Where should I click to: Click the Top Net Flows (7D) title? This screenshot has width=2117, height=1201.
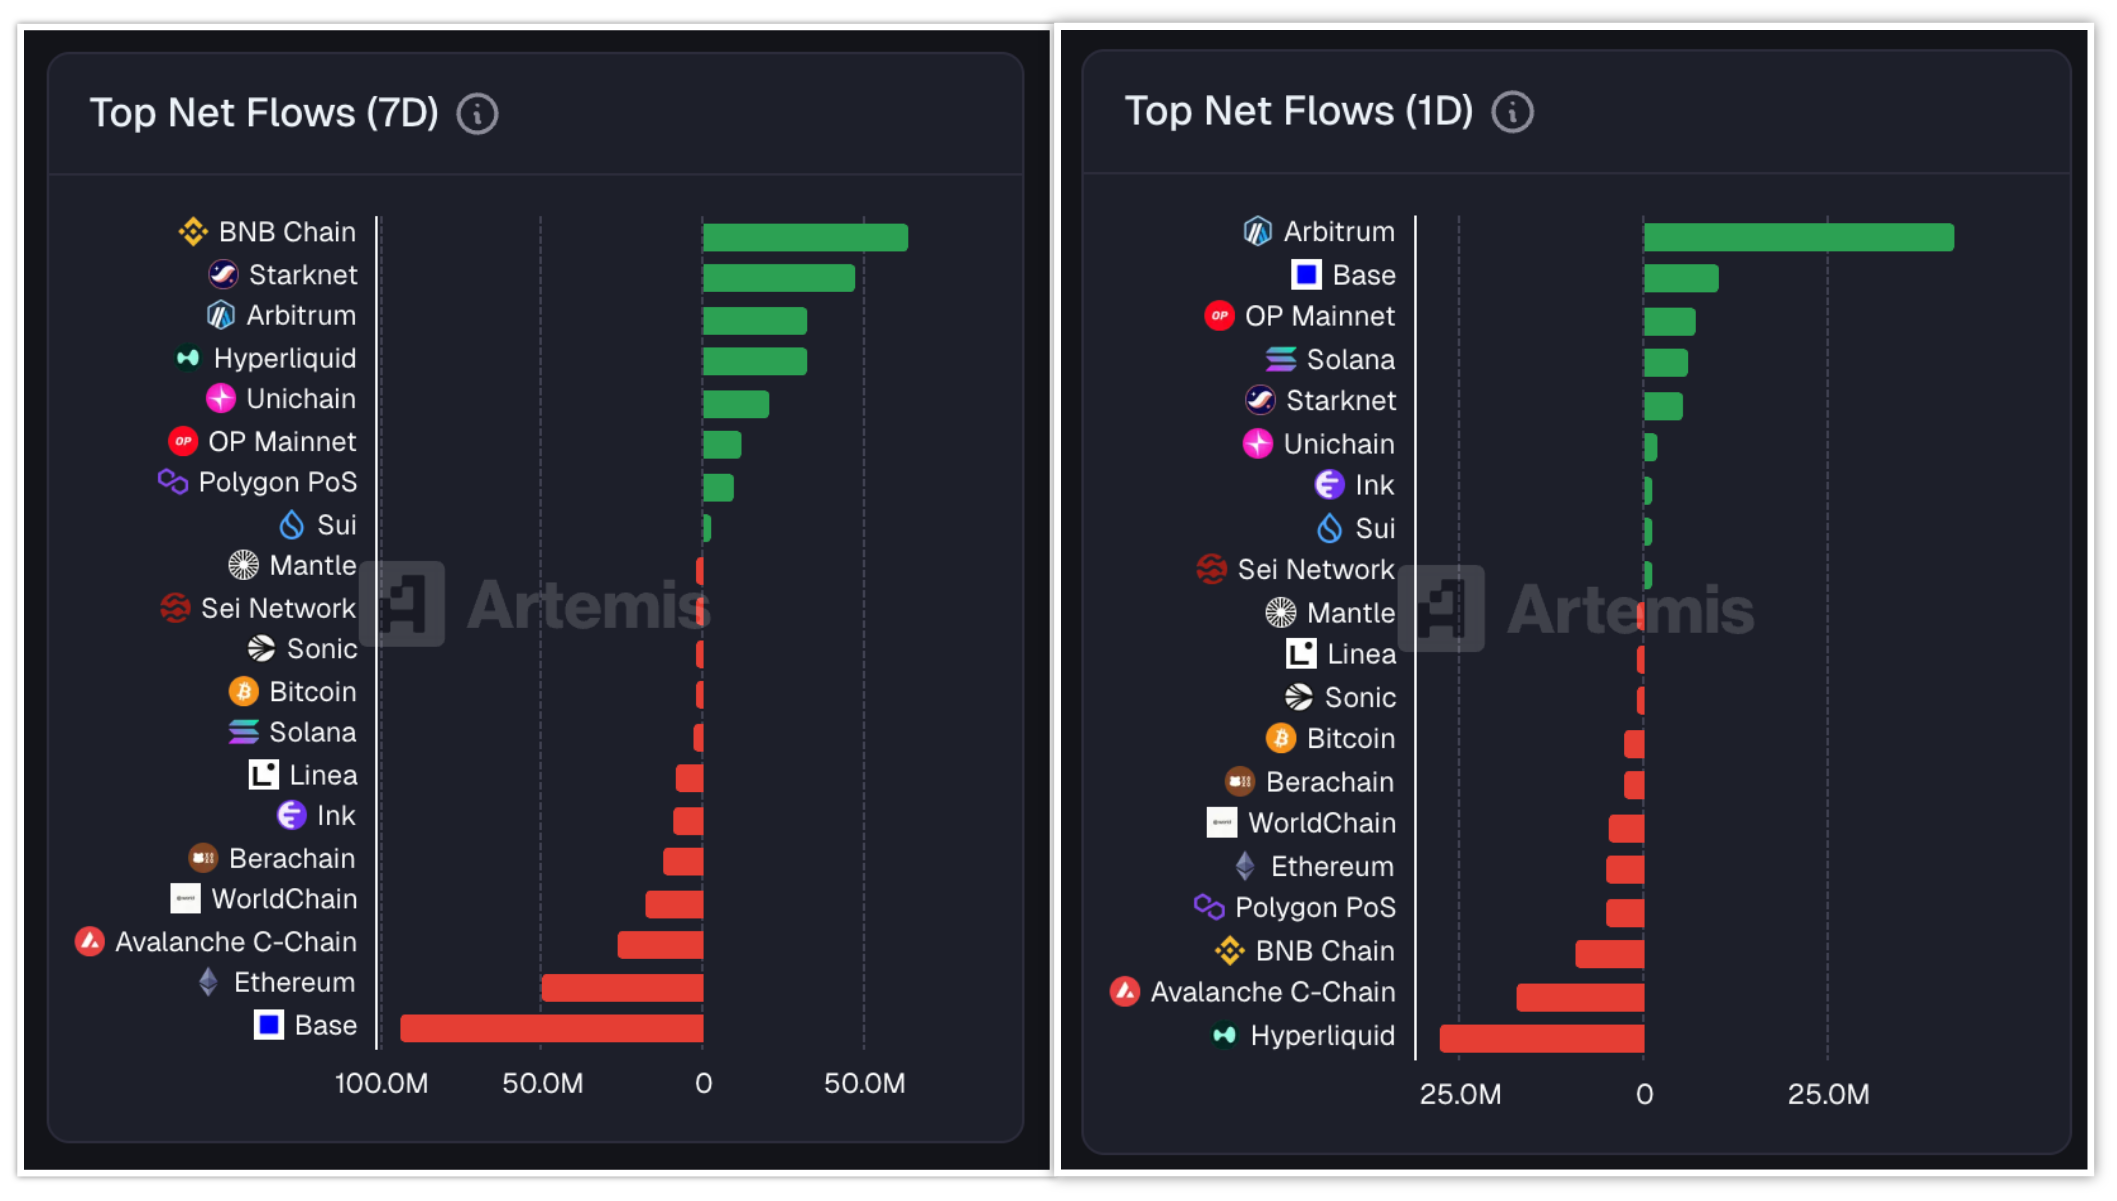[264, 113]
